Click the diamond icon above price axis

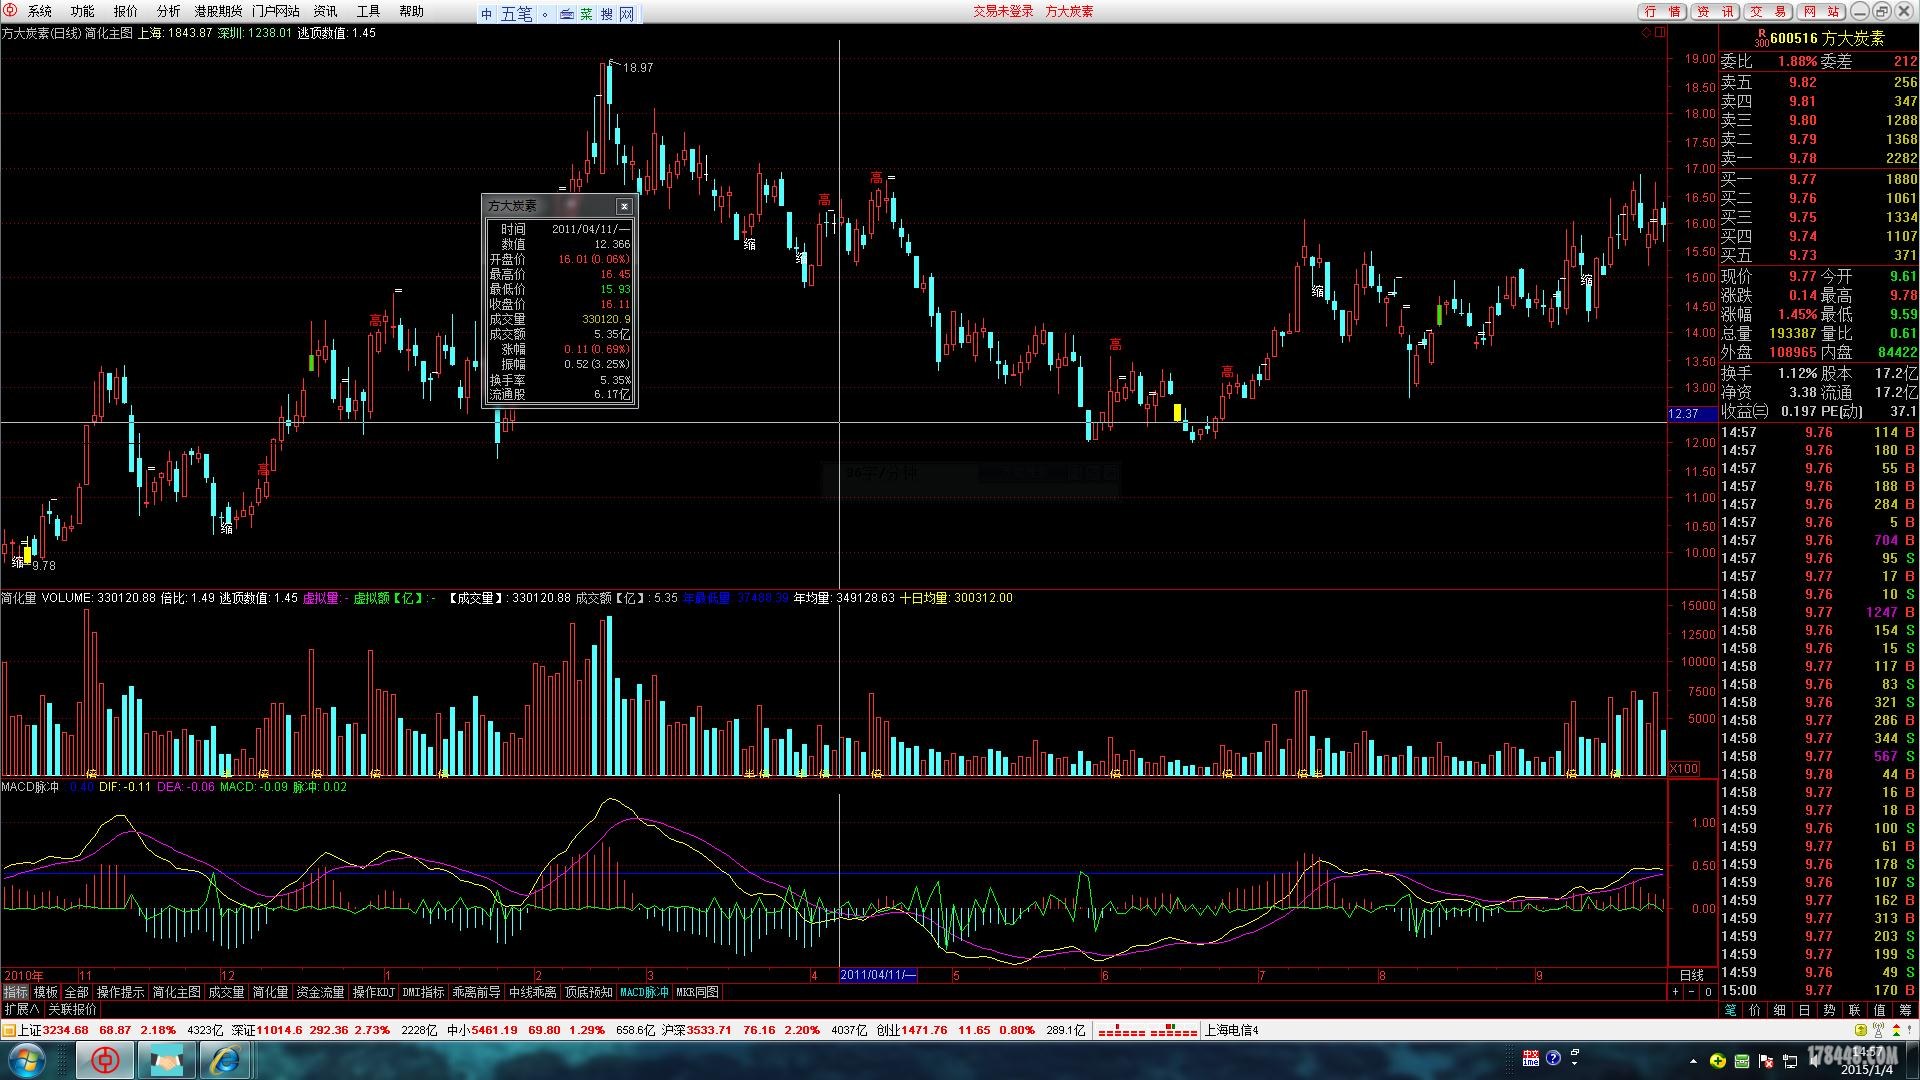point(1646,33)
